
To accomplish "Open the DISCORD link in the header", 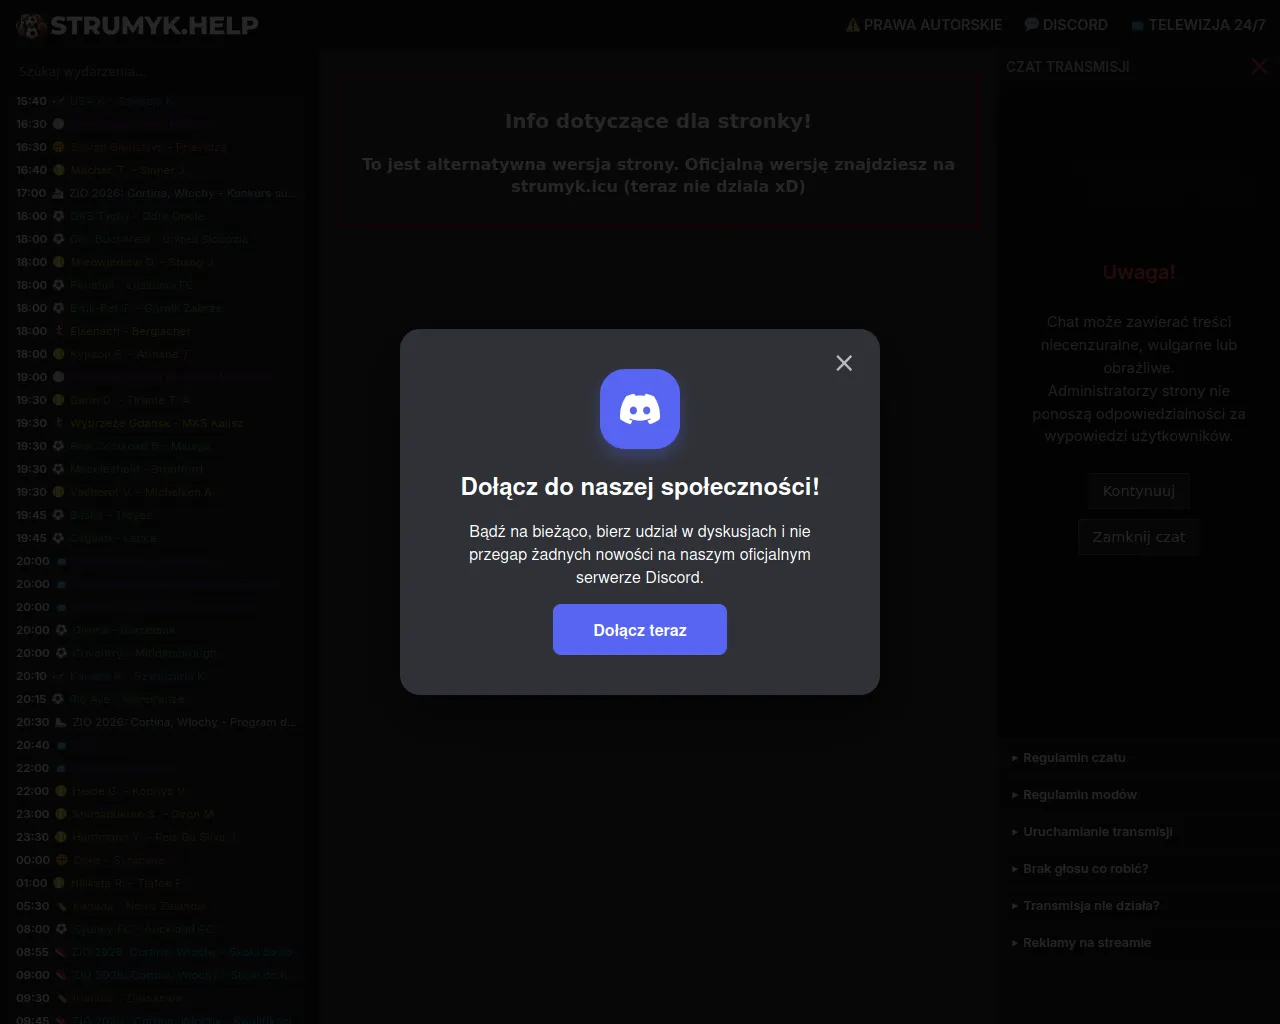I will click(1066, 25).
